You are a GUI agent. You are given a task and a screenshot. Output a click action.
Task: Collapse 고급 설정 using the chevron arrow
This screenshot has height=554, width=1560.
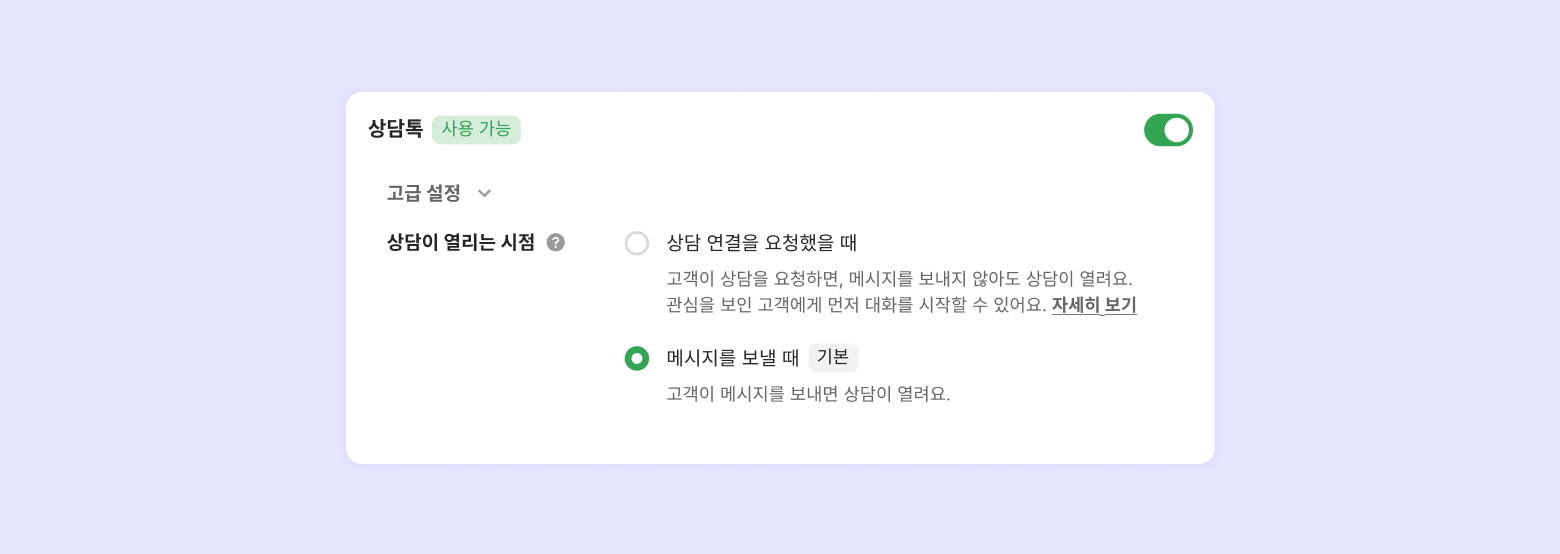click(484, 193)
